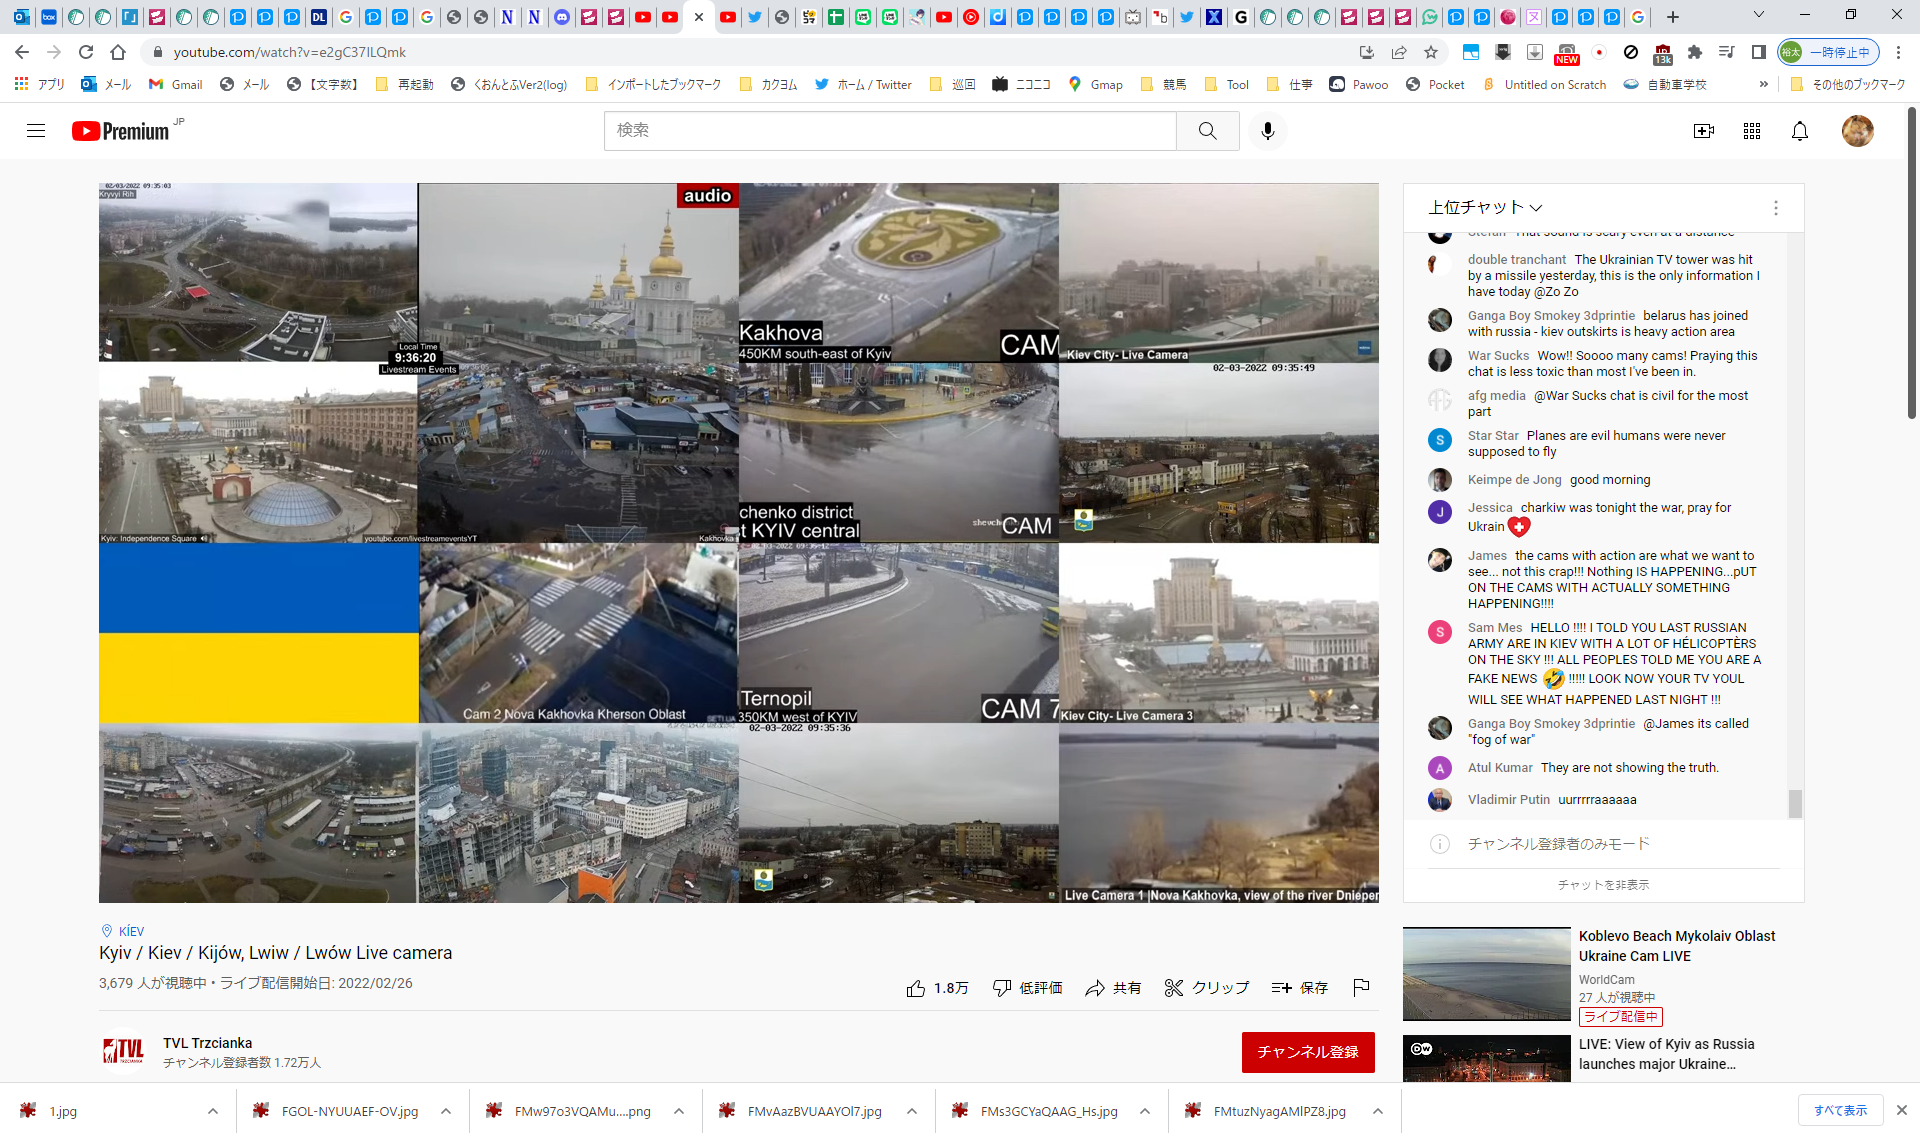Screen dimensions: 1920x1139
Task: Like the video with thumbs up
Action: [x=936, y=988]
